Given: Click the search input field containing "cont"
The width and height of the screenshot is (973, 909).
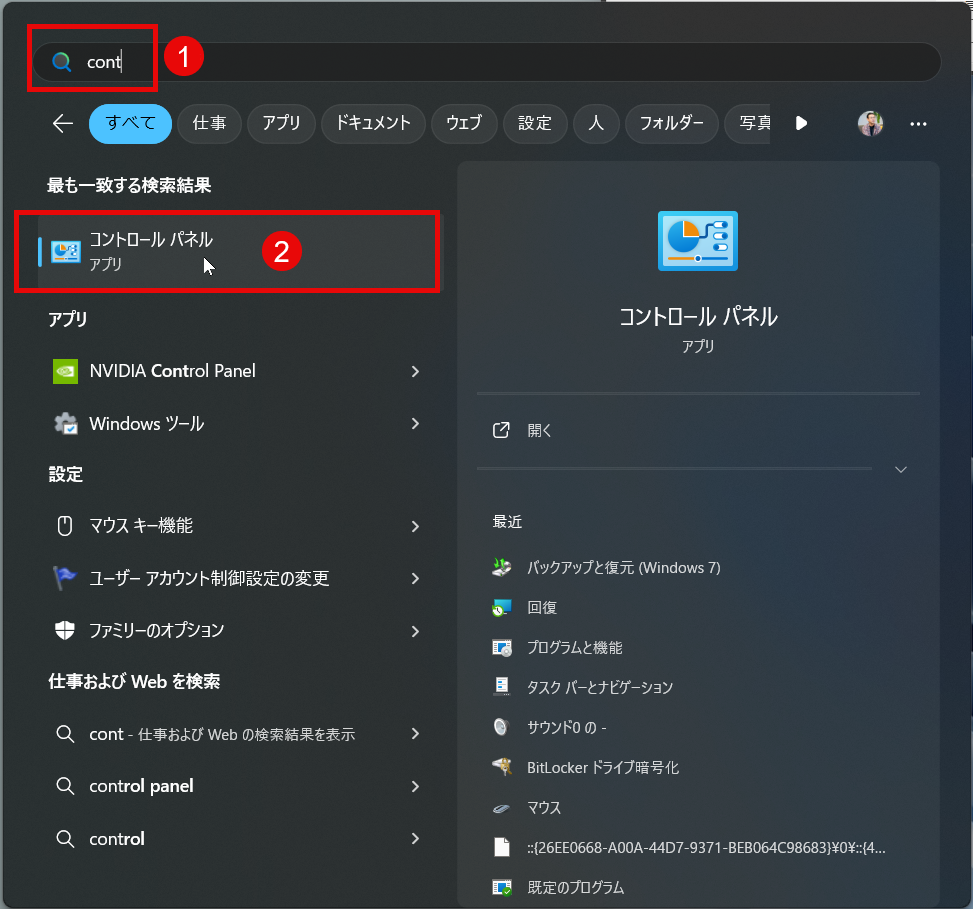Looking at the screenshot, I should pyautogui.click(x=487, y=61).
